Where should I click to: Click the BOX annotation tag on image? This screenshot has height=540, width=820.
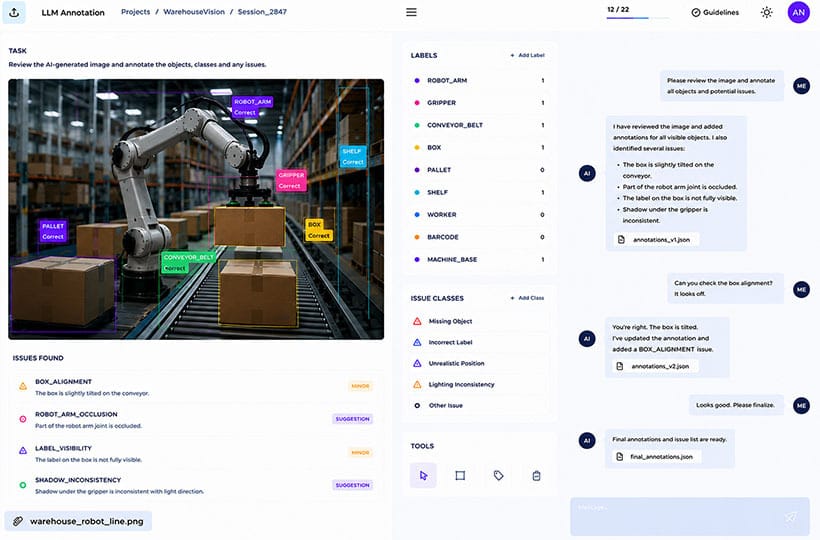click(x=318, y=230)
